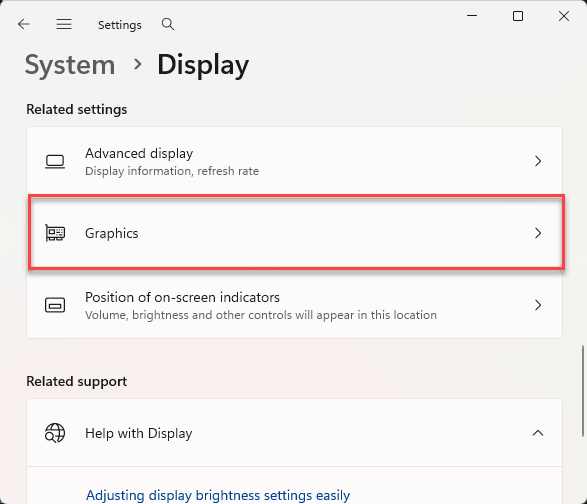Screen dimensions: 587x504
Task: Maximize the Settings window
Action: 518,16
